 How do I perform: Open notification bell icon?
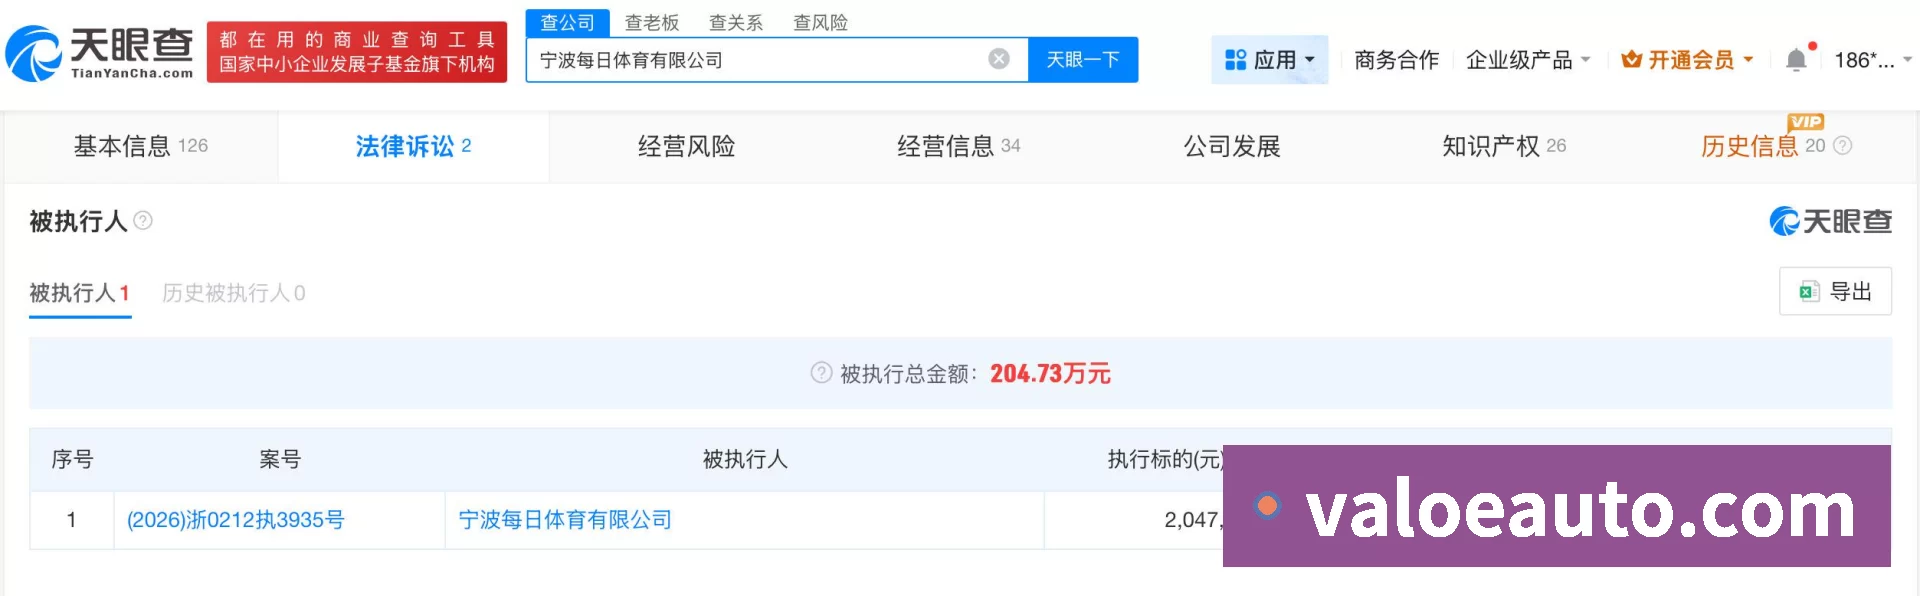pos(1796,60)
